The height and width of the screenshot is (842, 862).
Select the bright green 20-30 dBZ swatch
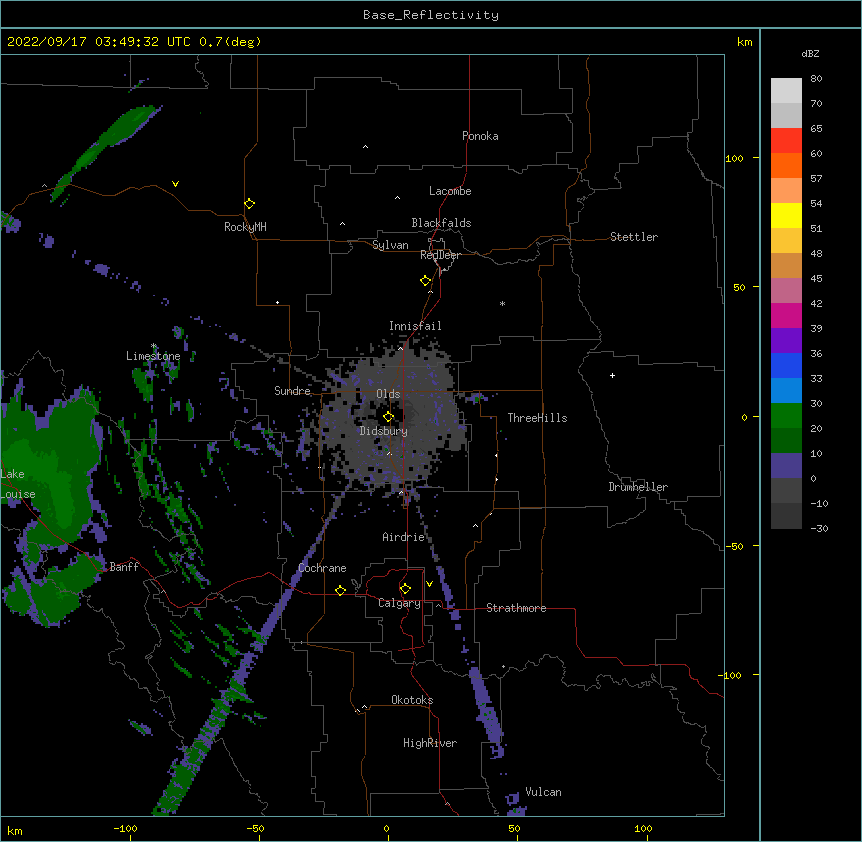click(786, 416)
